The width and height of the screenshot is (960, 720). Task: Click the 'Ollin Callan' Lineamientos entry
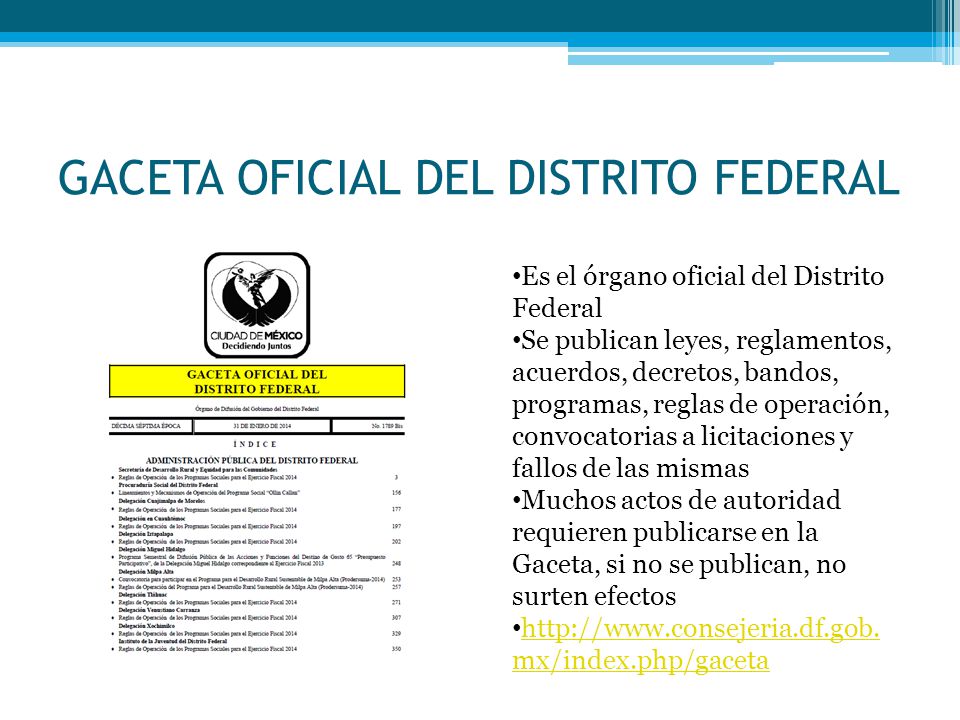point(209,493)
